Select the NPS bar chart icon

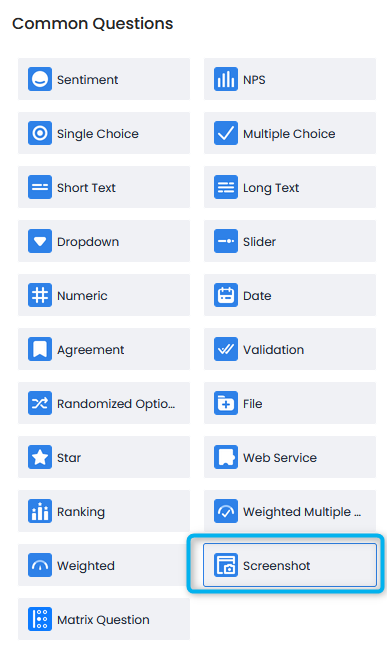[226, 79]
